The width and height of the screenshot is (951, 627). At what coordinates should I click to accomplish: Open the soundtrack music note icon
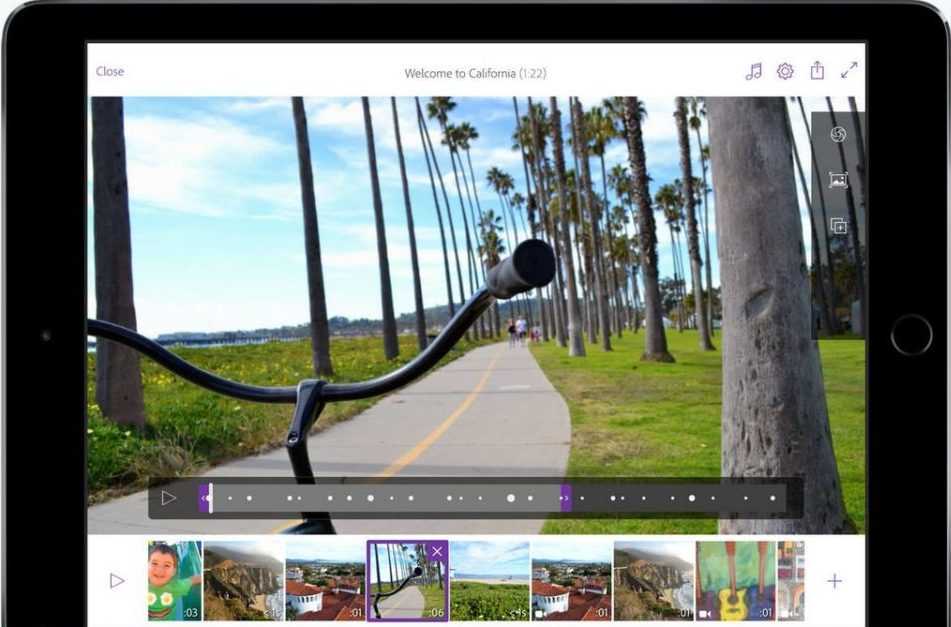754,71
